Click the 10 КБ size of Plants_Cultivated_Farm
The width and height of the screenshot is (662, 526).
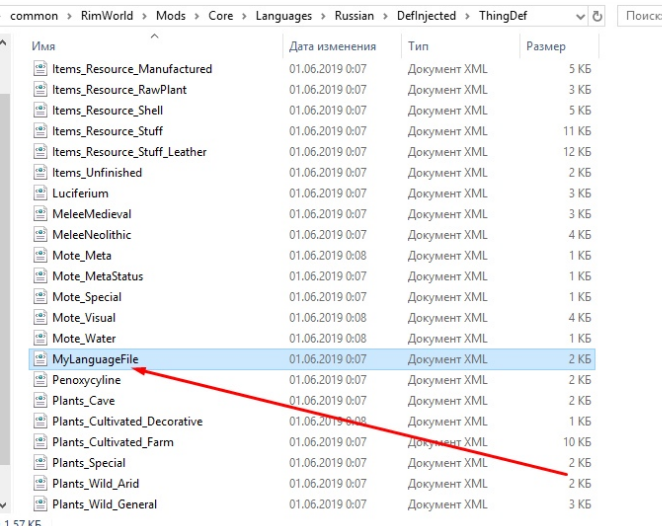577,442
